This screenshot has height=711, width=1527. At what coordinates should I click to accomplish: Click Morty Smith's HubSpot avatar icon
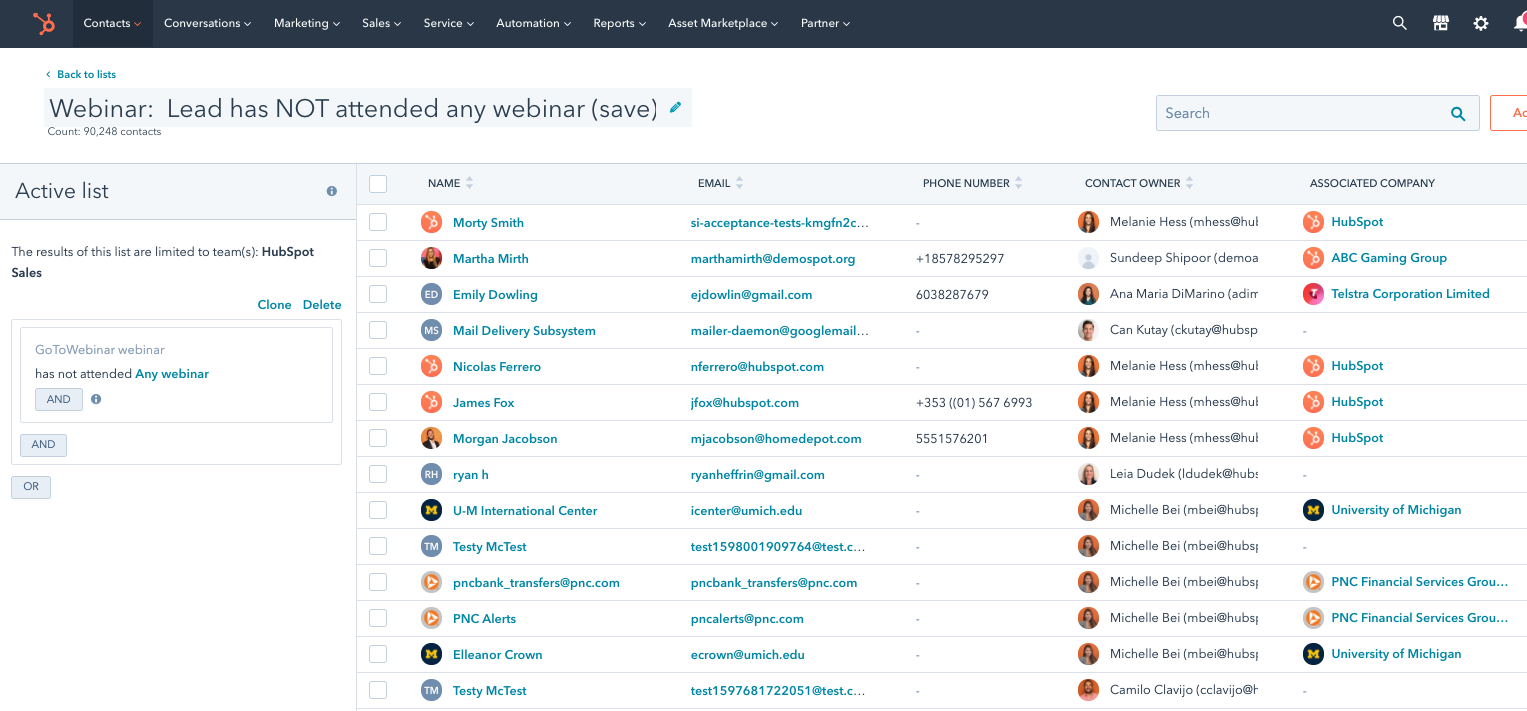431,222
